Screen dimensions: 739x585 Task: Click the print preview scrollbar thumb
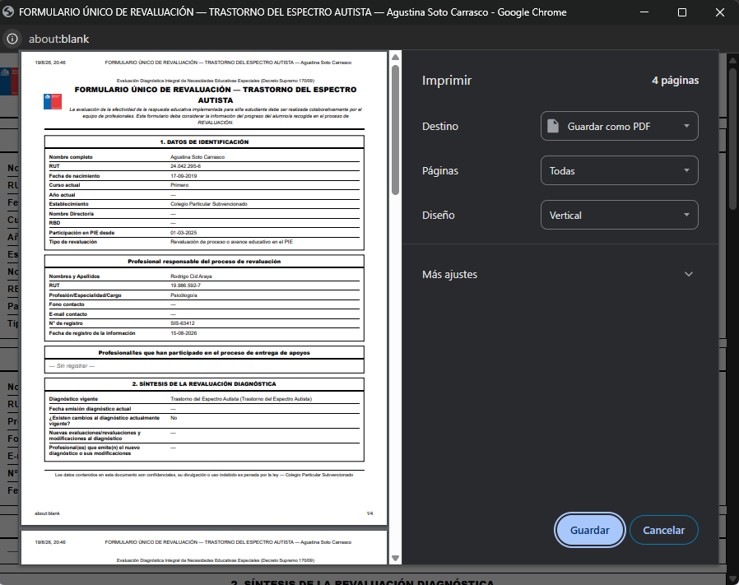[x=395, y=130]
